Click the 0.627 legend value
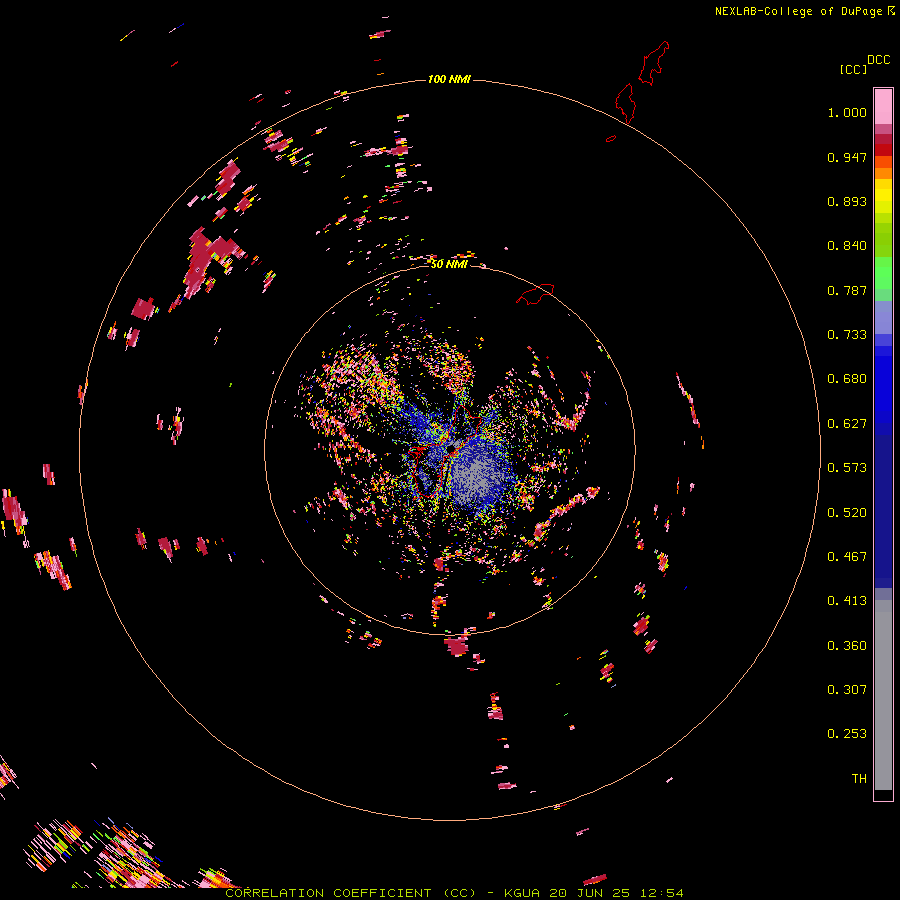This screenshot has width=900, height=900. click(x=847, y=424)
